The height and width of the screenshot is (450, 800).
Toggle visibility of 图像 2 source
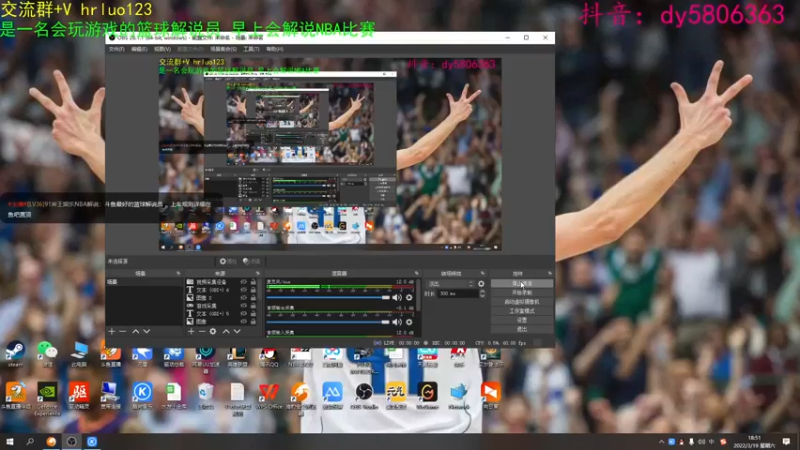coord(244,298)
